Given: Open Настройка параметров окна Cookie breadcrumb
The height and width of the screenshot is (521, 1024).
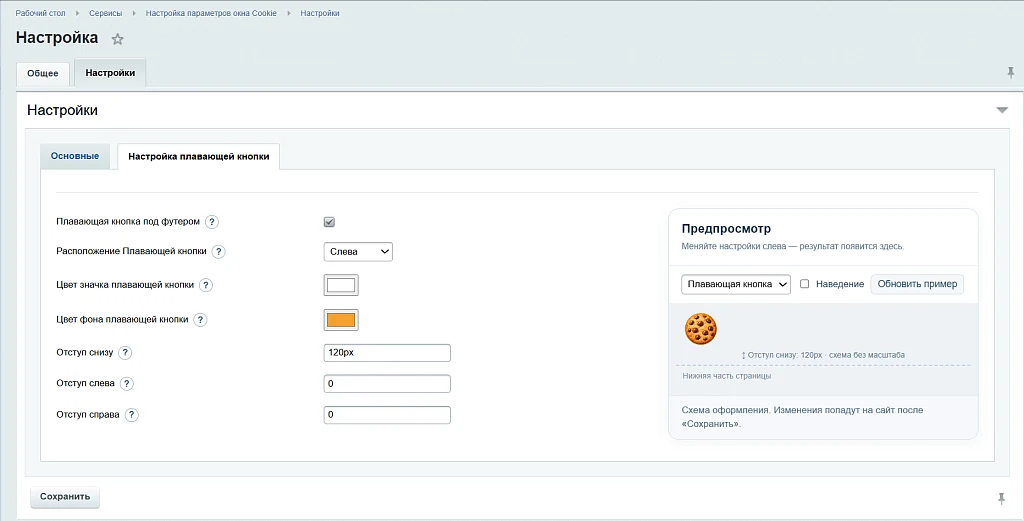Looking at the screenshot, I should pos(211,13).
